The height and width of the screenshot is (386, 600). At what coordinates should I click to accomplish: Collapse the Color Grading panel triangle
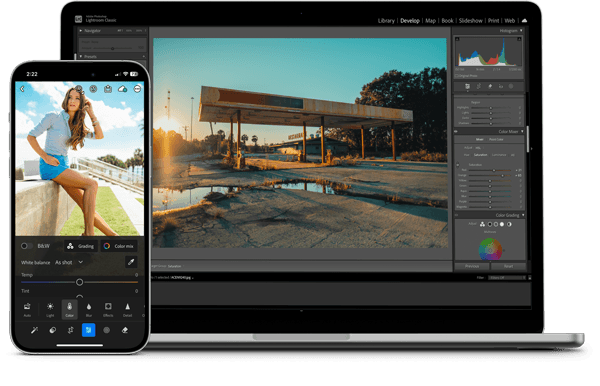pos(523,215)
